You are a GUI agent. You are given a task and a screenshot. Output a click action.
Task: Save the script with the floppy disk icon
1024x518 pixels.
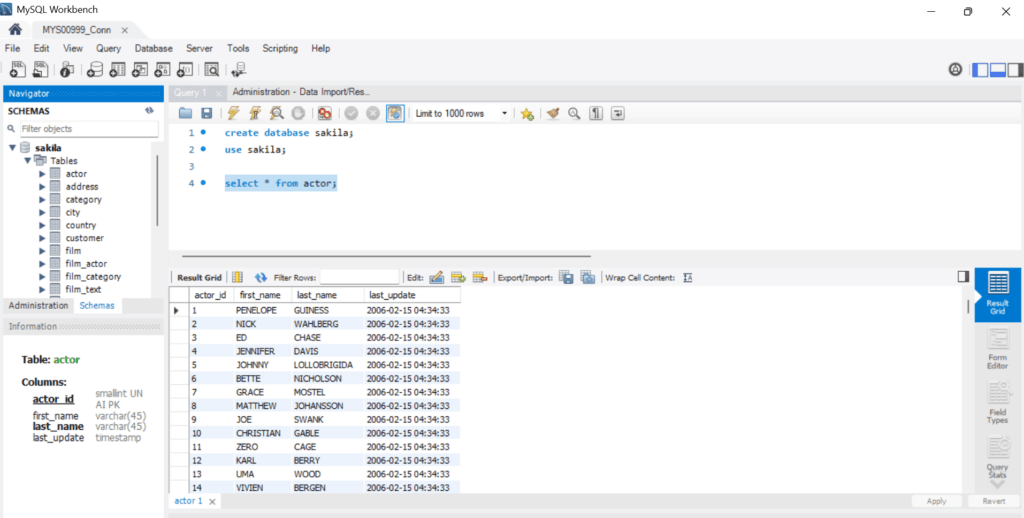coord(206,114)
